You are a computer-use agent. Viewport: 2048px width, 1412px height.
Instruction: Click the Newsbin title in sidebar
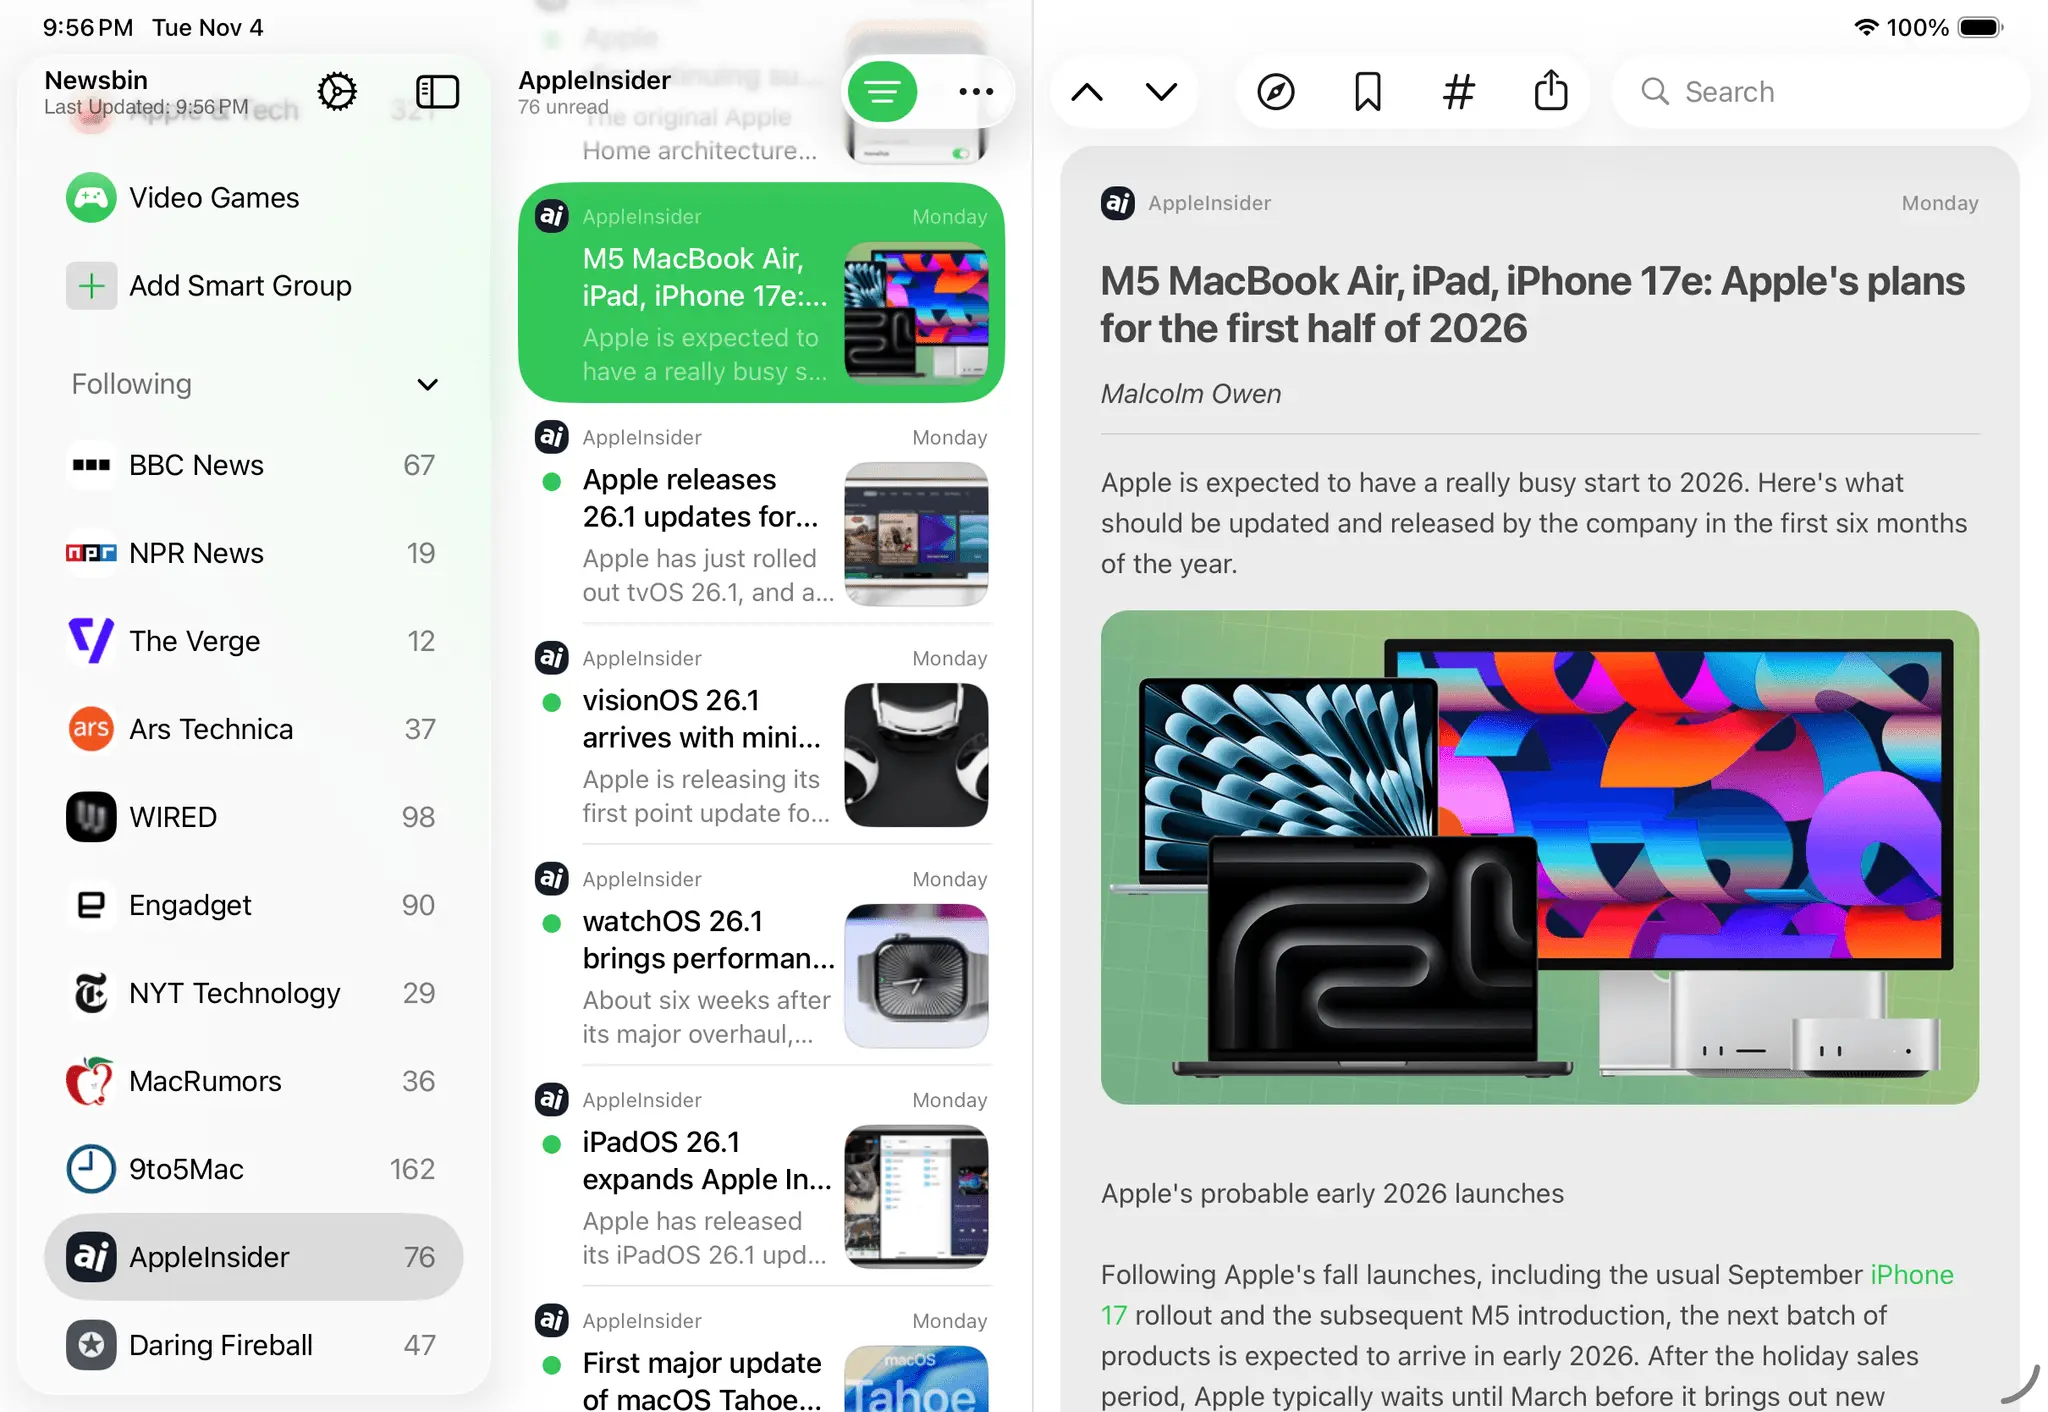(x=96, y=80)
